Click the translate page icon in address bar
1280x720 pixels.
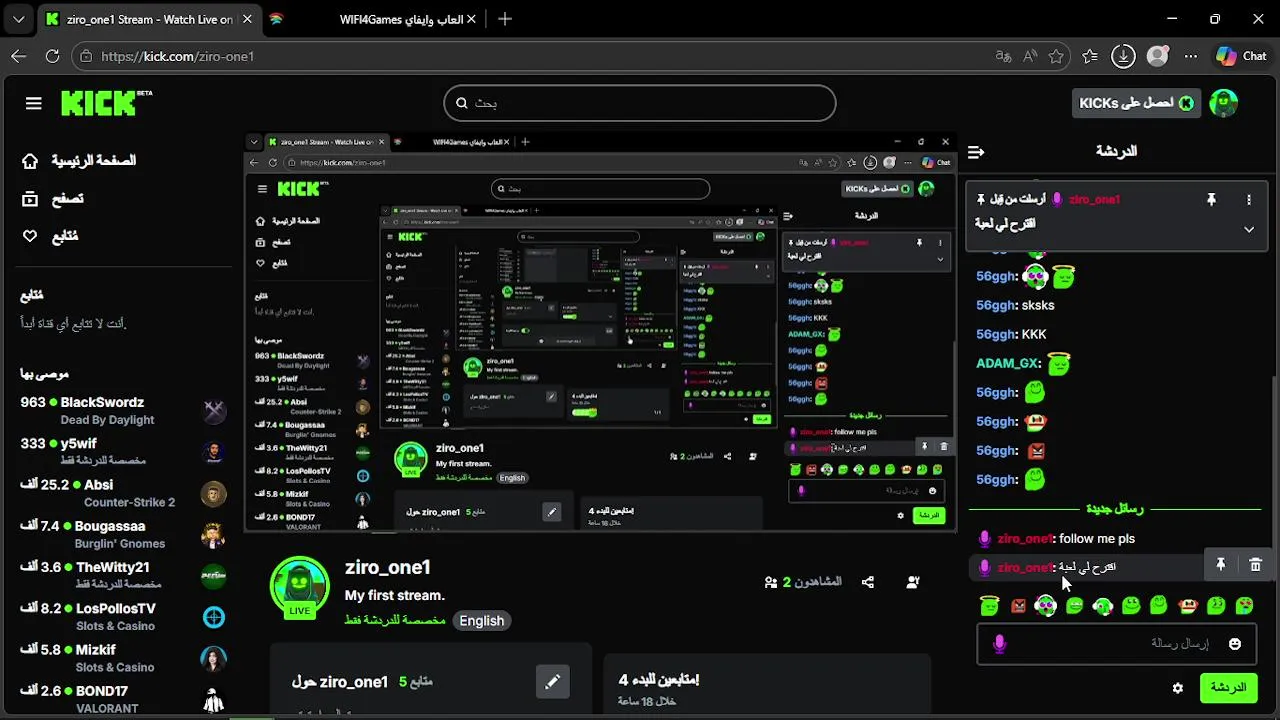(x=1003, y=56)
